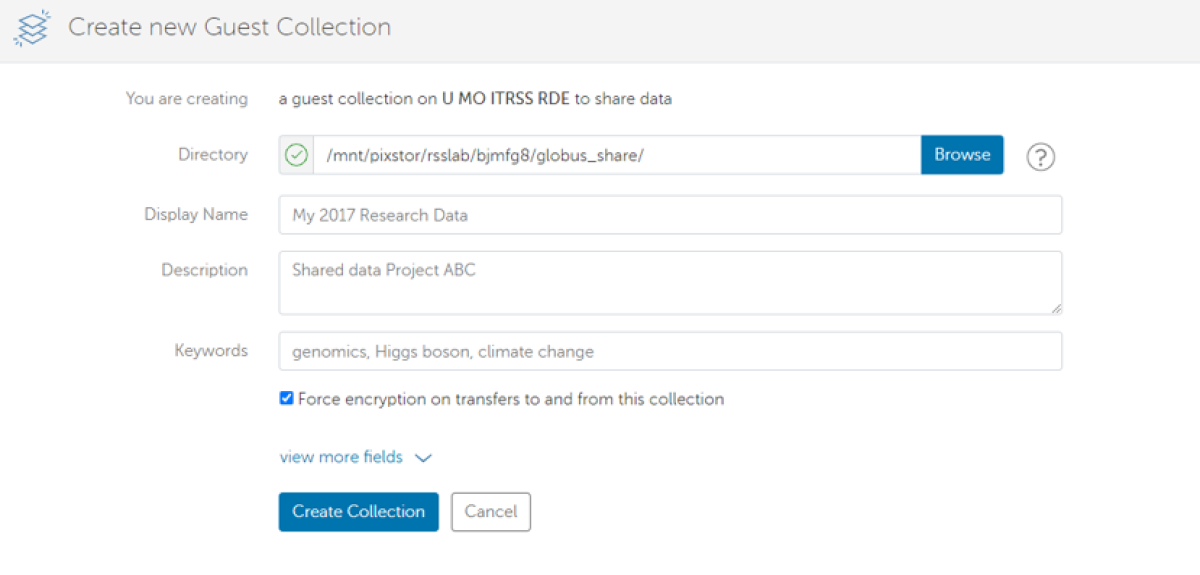
Task: Click inside the Directory path field
Action: tap(616, 155)
